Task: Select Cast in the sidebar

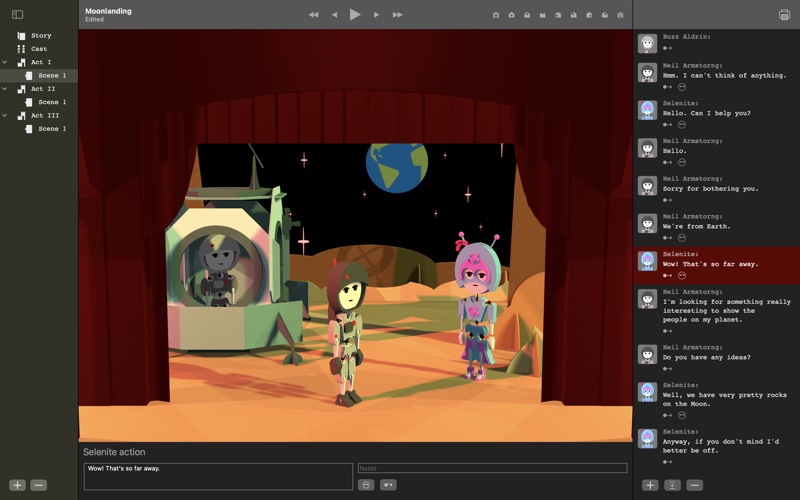Action: pyautogui.click(x=39, y=49)
